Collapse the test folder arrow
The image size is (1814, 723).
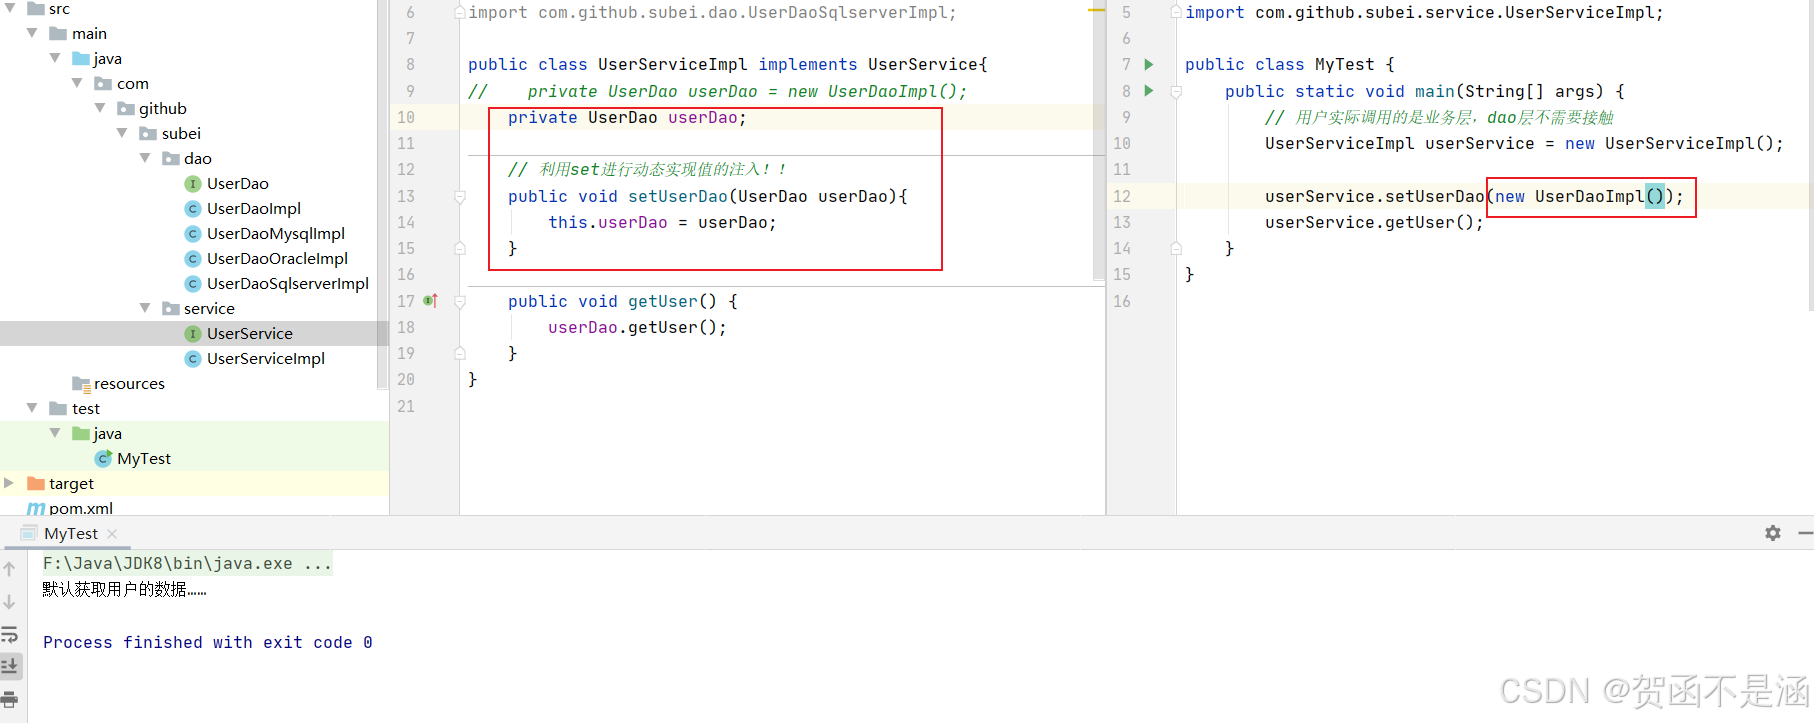coord(33,408)
